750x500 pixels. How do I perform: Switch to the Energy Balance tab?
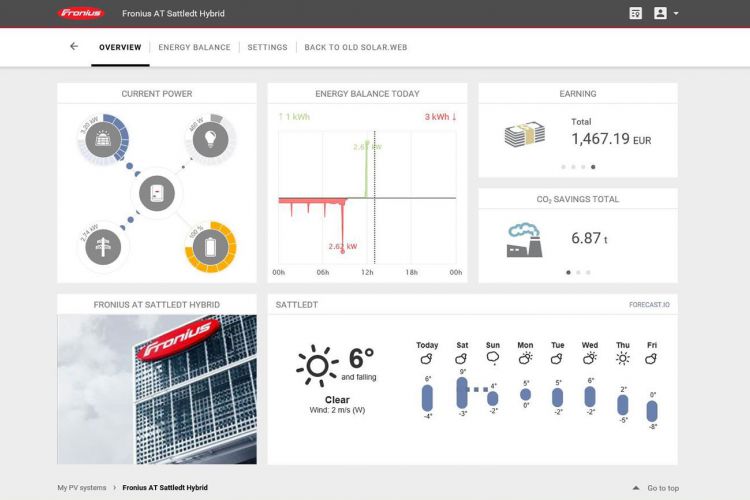tap(194, 47)
